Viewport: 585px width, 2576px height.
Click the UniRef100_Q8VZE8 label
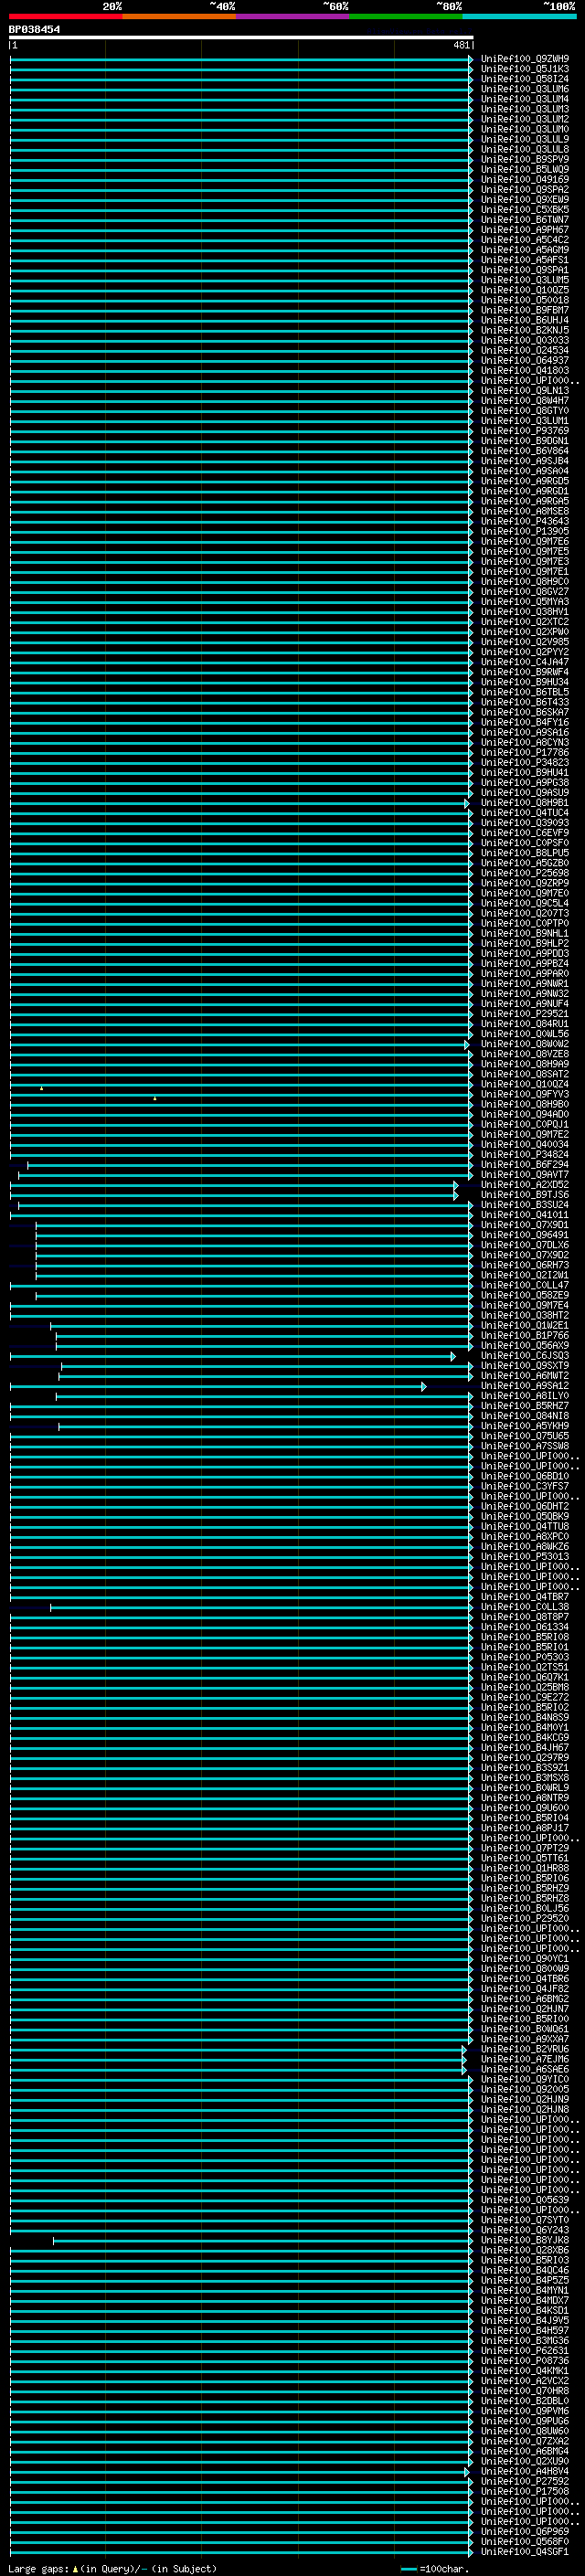(x=525, y=1054)
